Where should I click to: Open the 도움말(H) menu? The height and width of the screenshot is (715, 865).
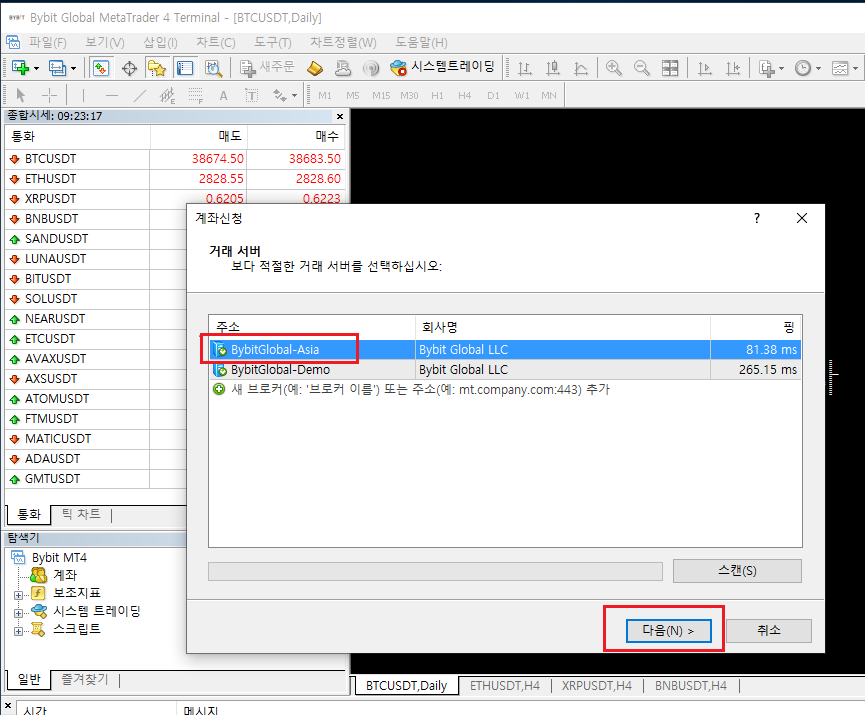pos(421,42)
